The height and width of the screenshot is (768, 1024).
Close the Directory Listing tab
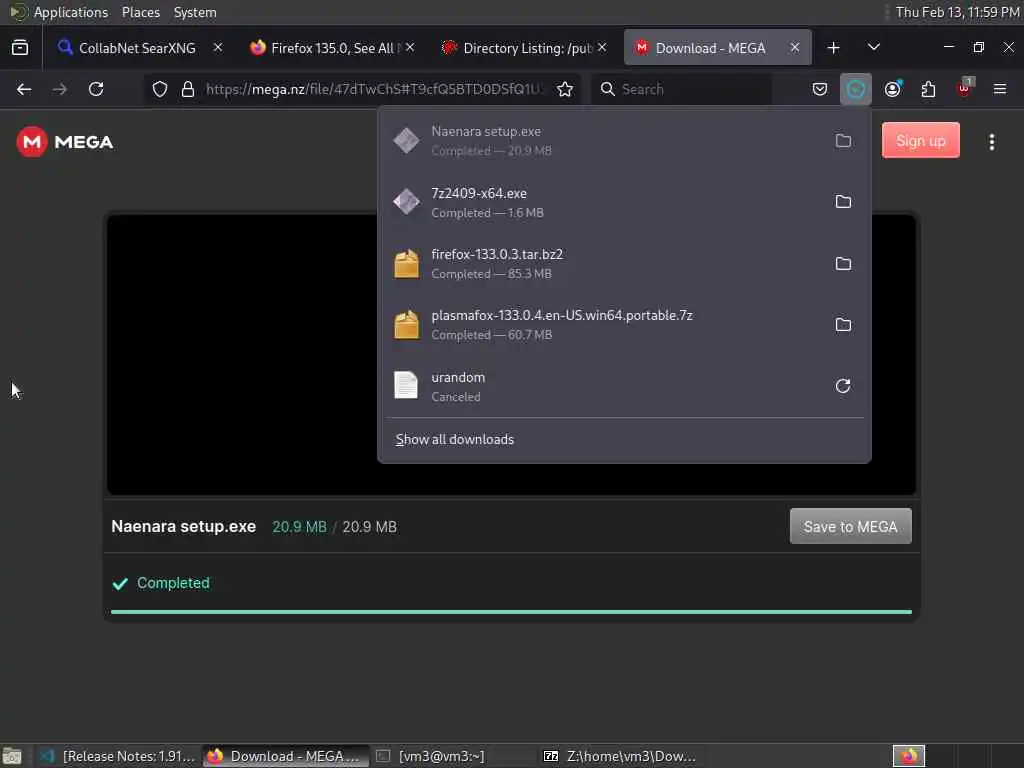[x=602, y=48]
